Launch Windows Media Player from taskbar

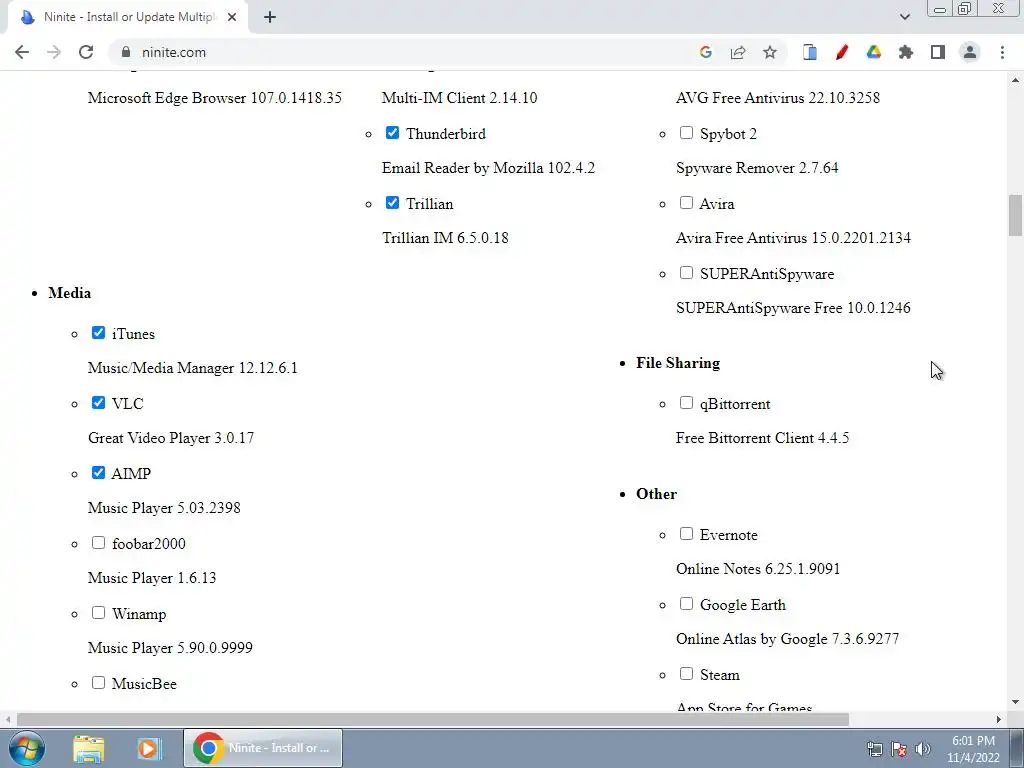coord(148,748)
